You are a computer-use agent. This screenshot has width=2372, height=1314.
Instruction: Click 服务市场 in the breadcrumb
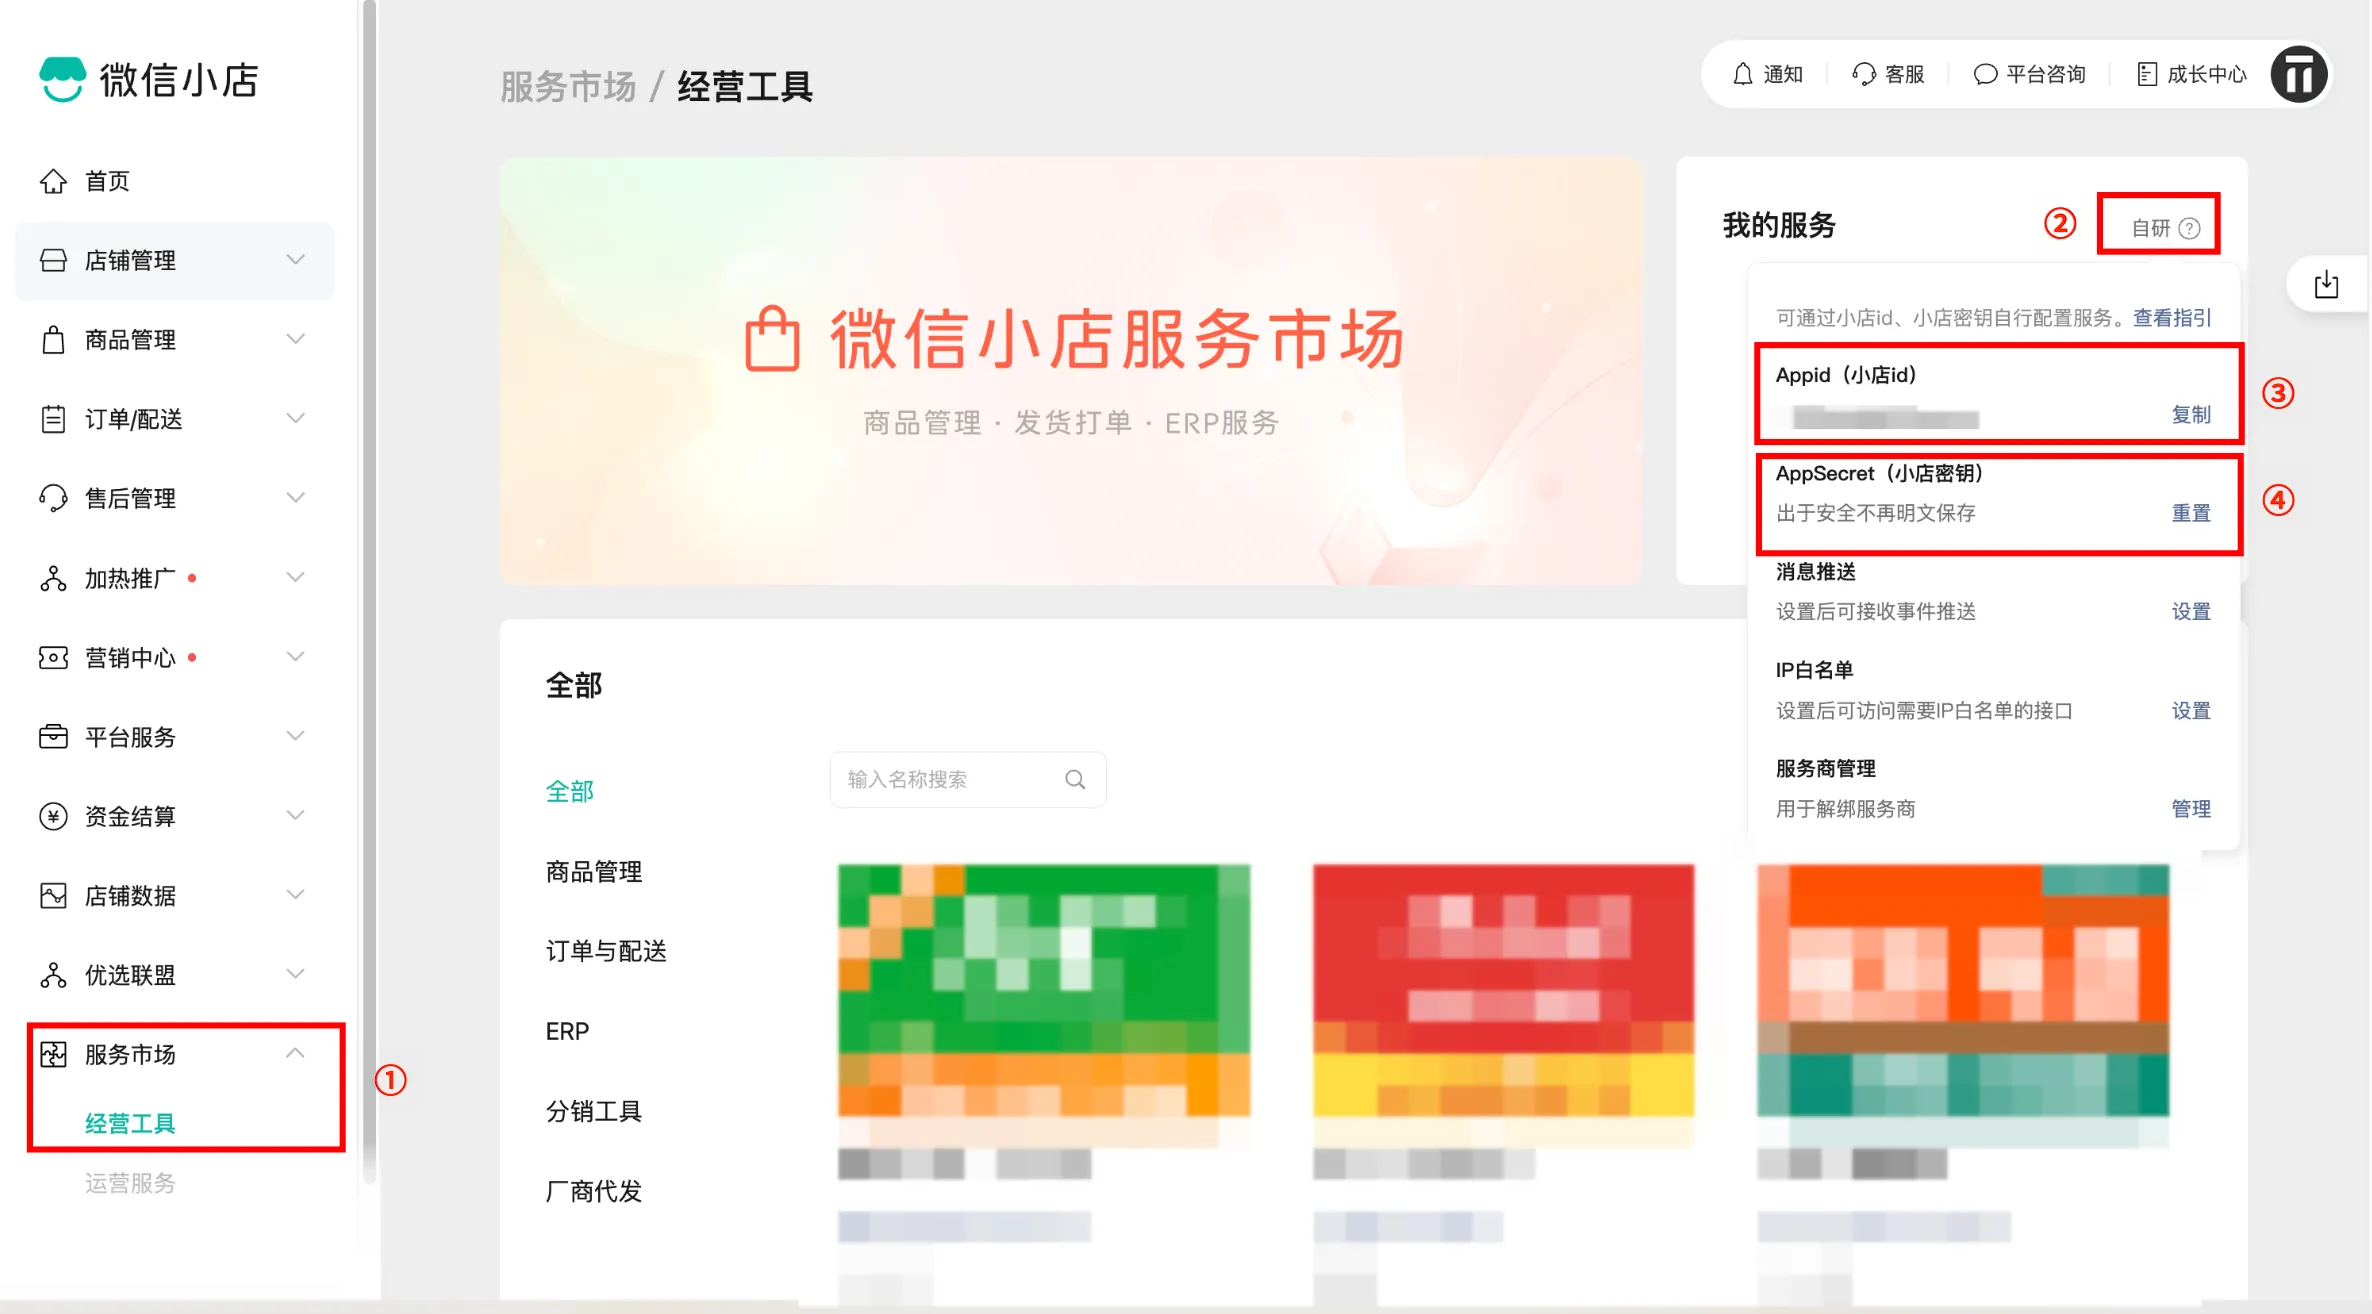pyautogui.click(x=568, y=87)
